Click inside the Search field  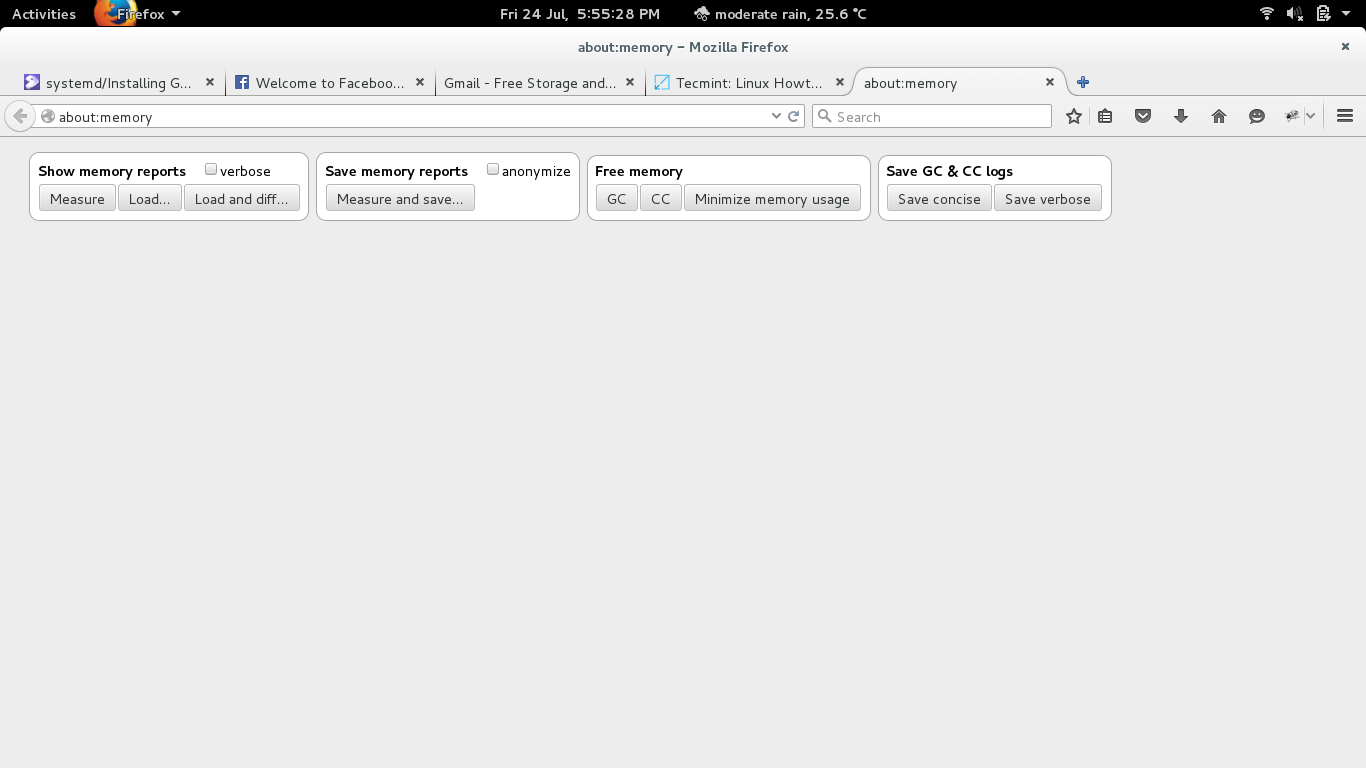click(x=930, y=116)
